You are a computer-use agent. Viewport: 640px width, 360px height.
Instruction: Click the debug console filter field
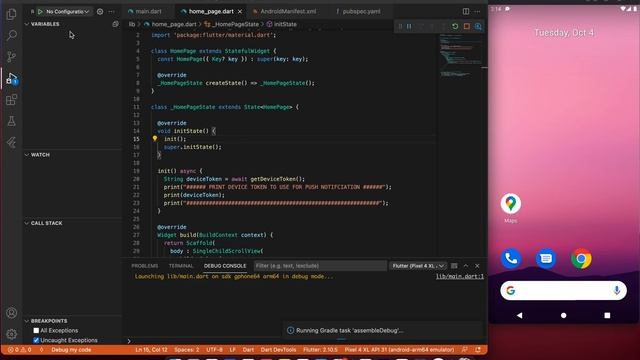[x=320, y=266]
